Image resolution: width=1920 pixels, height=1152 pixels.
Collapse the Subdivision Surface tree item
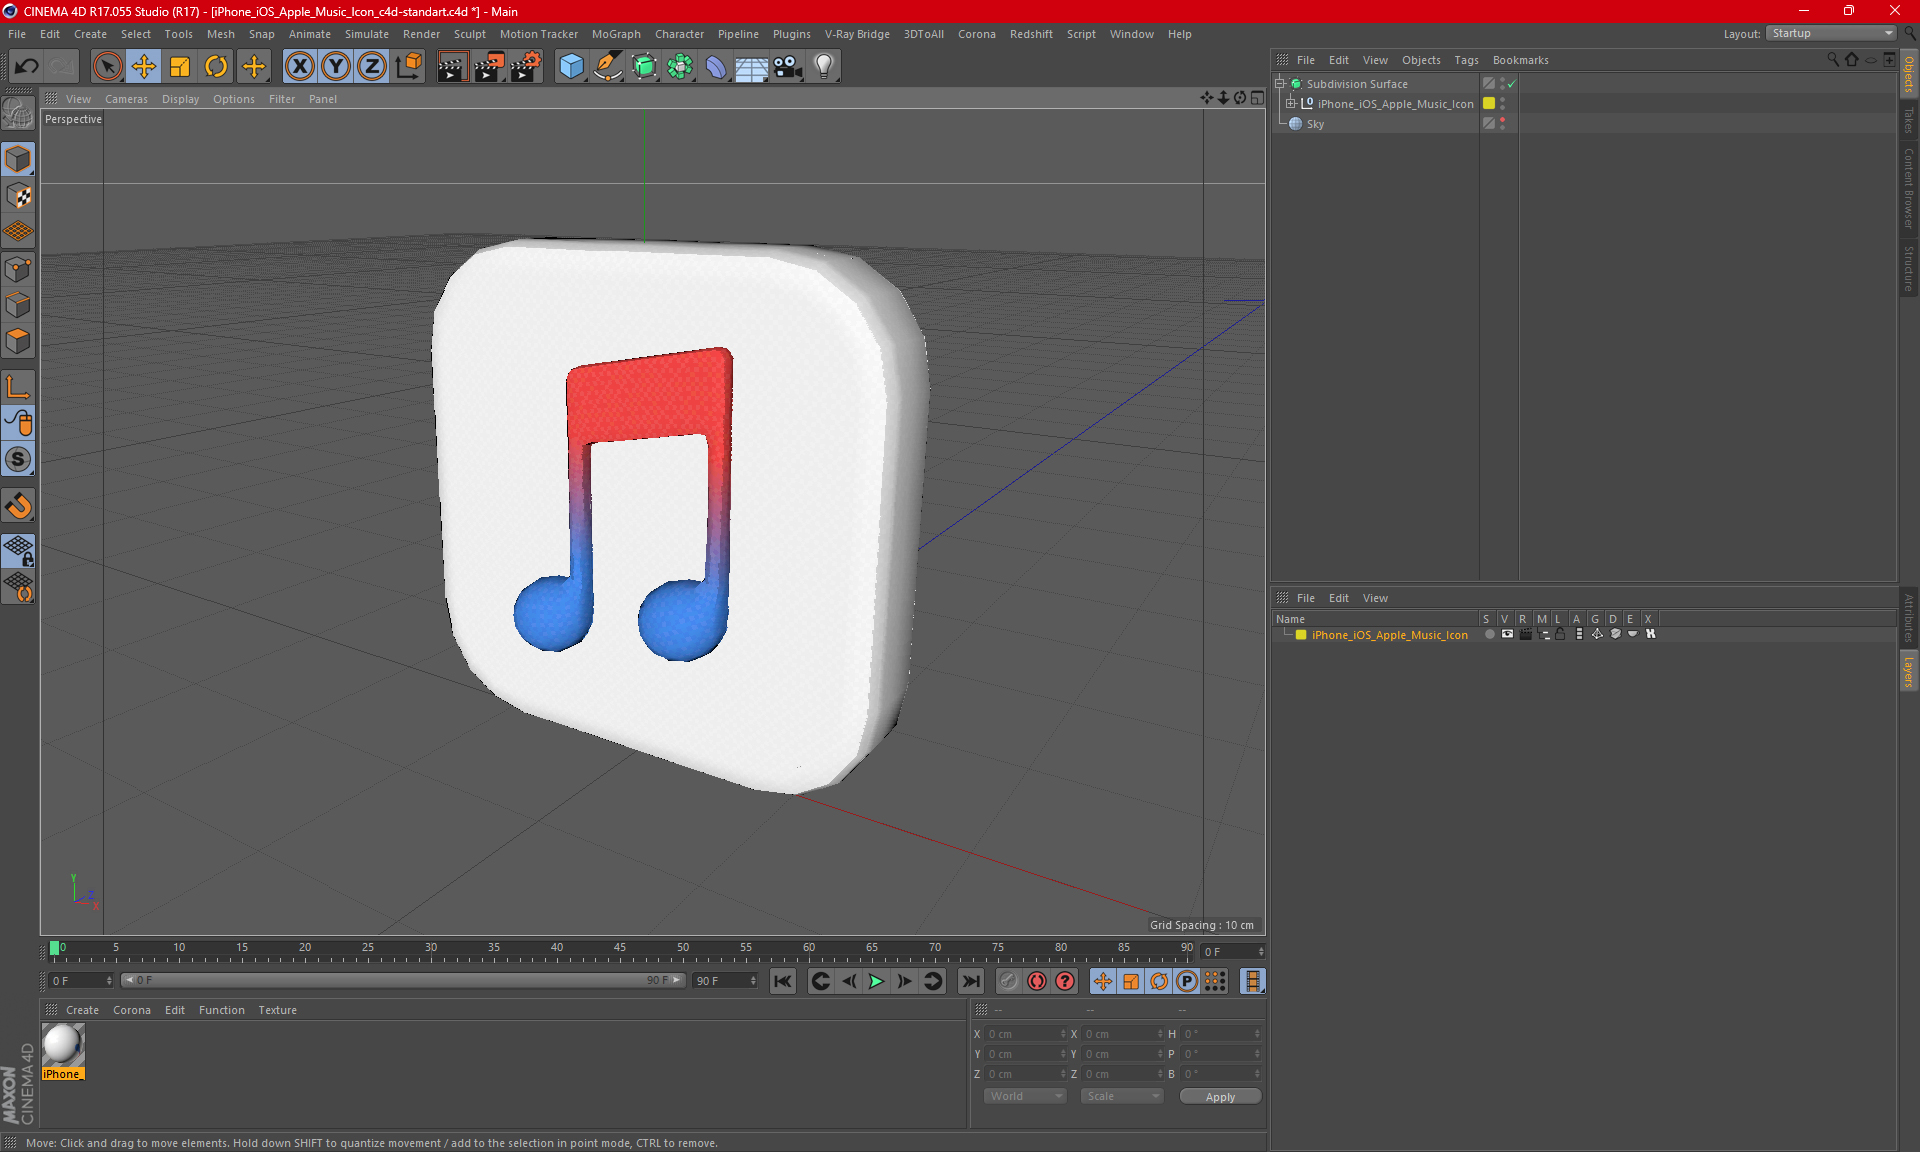(1280, 84)
